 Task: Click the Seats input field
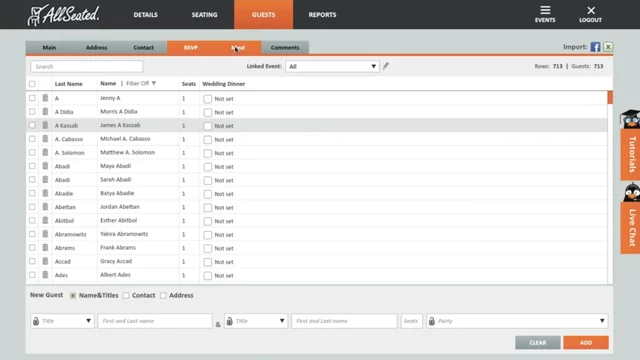tap(411, 321)
